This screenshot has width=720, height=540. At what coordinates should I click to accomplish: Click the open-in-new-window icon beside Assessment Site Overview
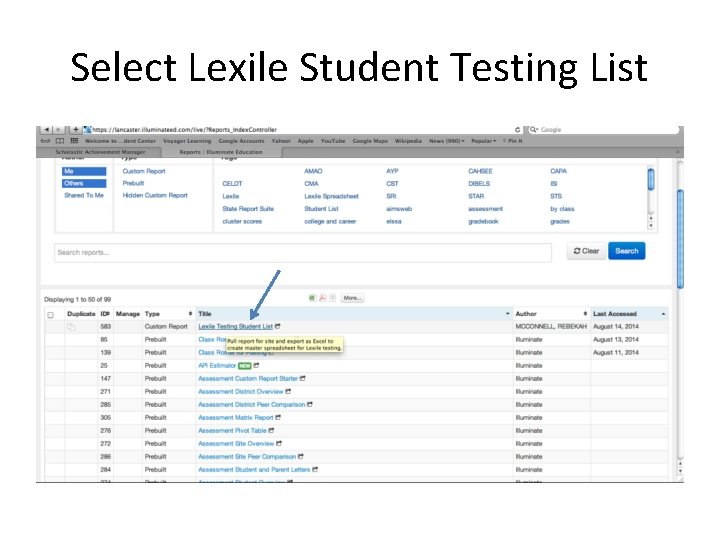[x=279, y=444]
